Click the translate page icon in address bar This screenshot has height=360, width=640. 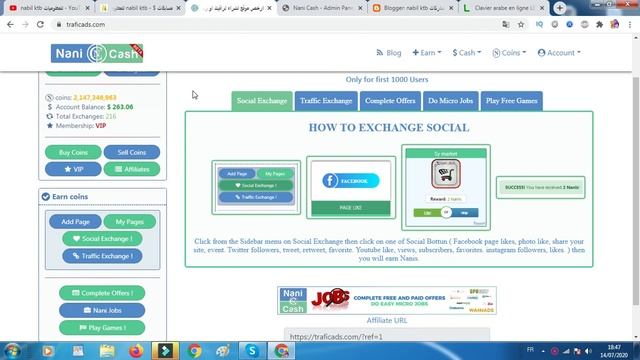click(x=506, y=24)
